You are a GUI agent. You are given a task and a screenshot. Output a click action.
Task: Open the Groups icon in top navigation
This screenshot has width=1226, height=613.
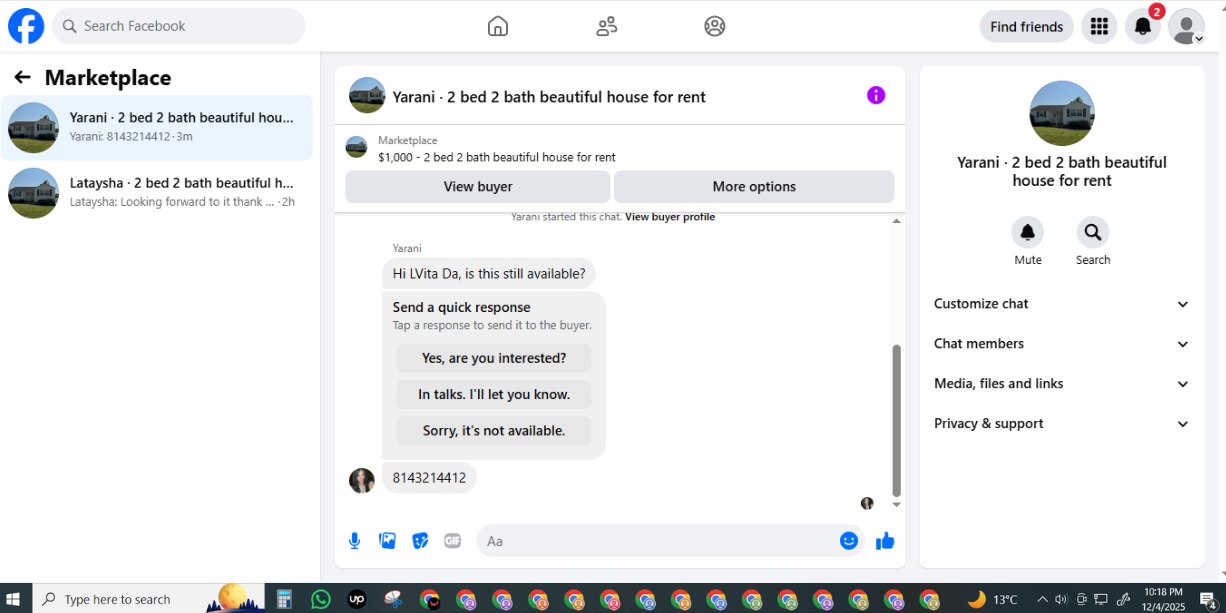(x=714, y=26)
